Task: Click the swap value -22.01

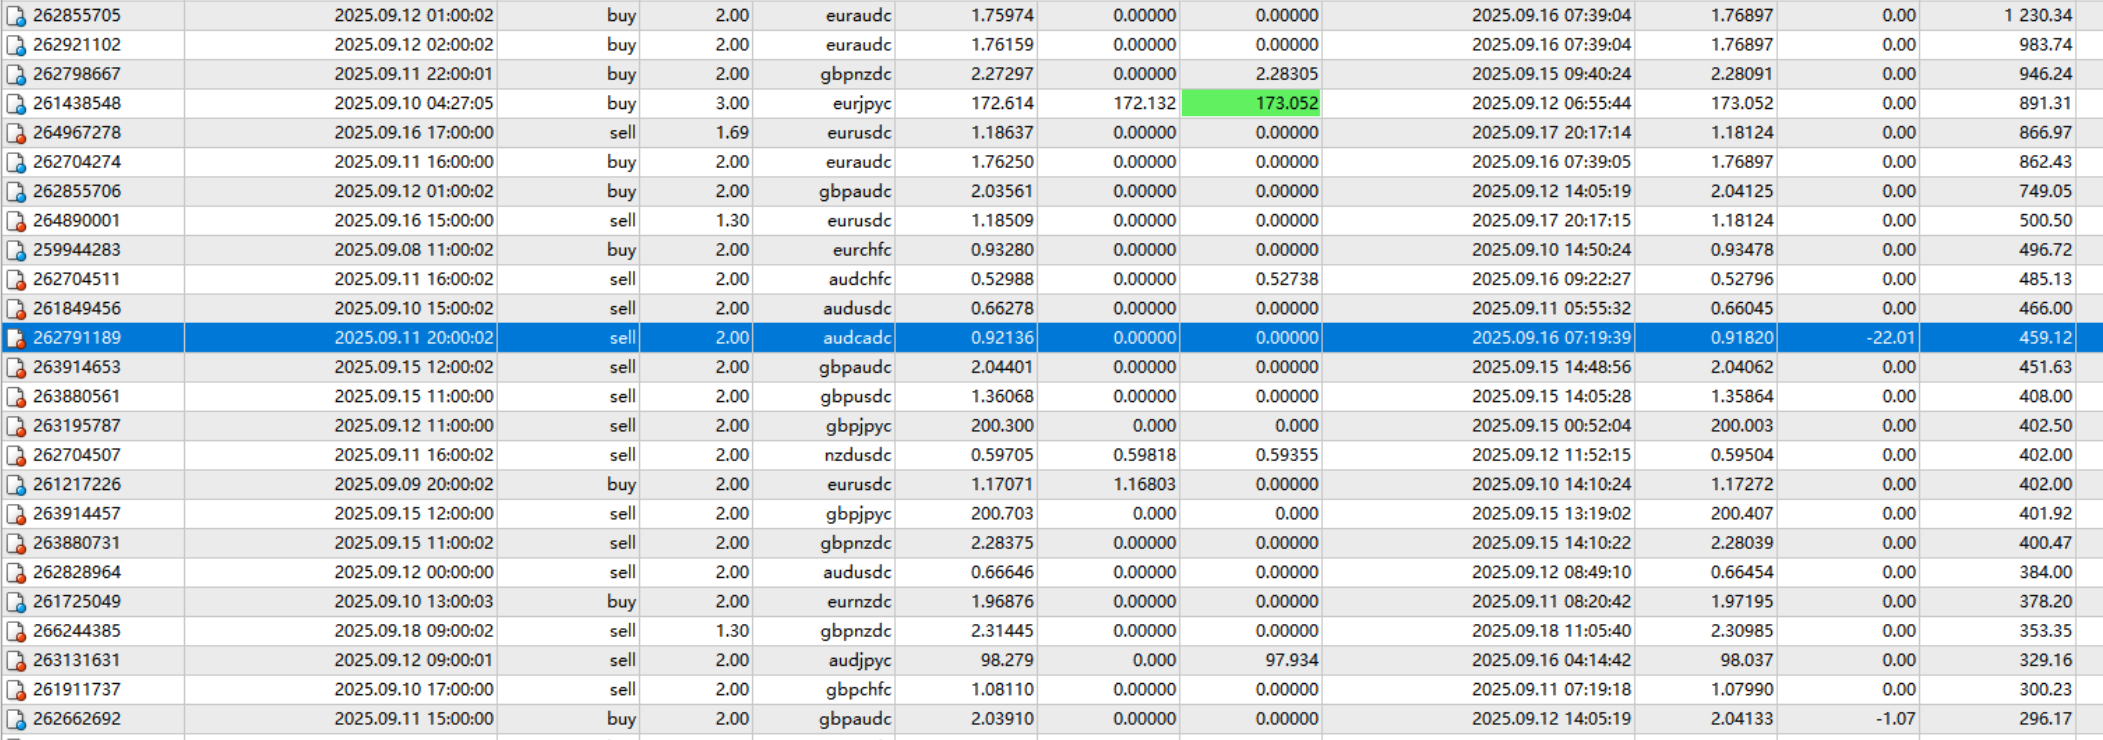Action: (x=1891, y=338)
